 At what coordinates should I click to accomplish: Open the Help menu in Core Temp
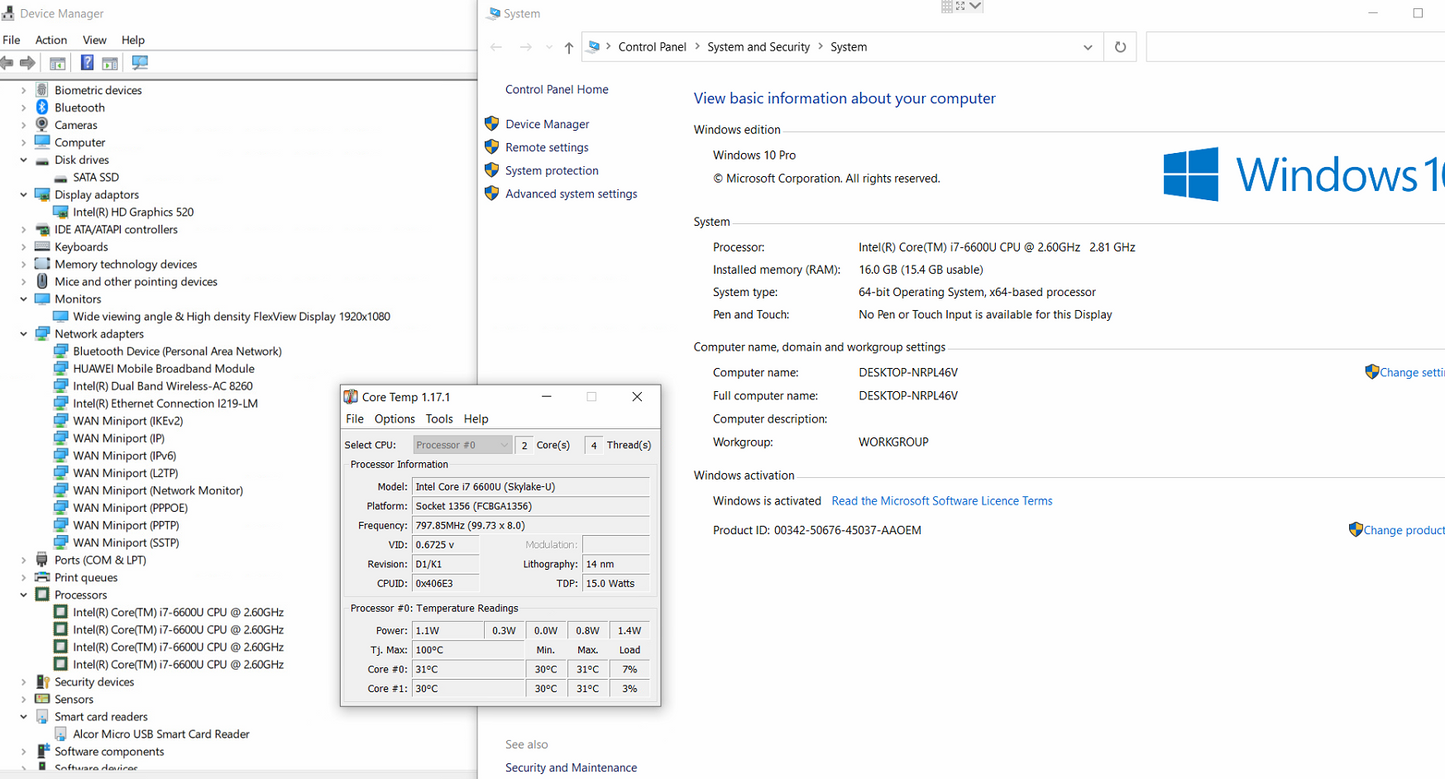click(x=476, y=419)
